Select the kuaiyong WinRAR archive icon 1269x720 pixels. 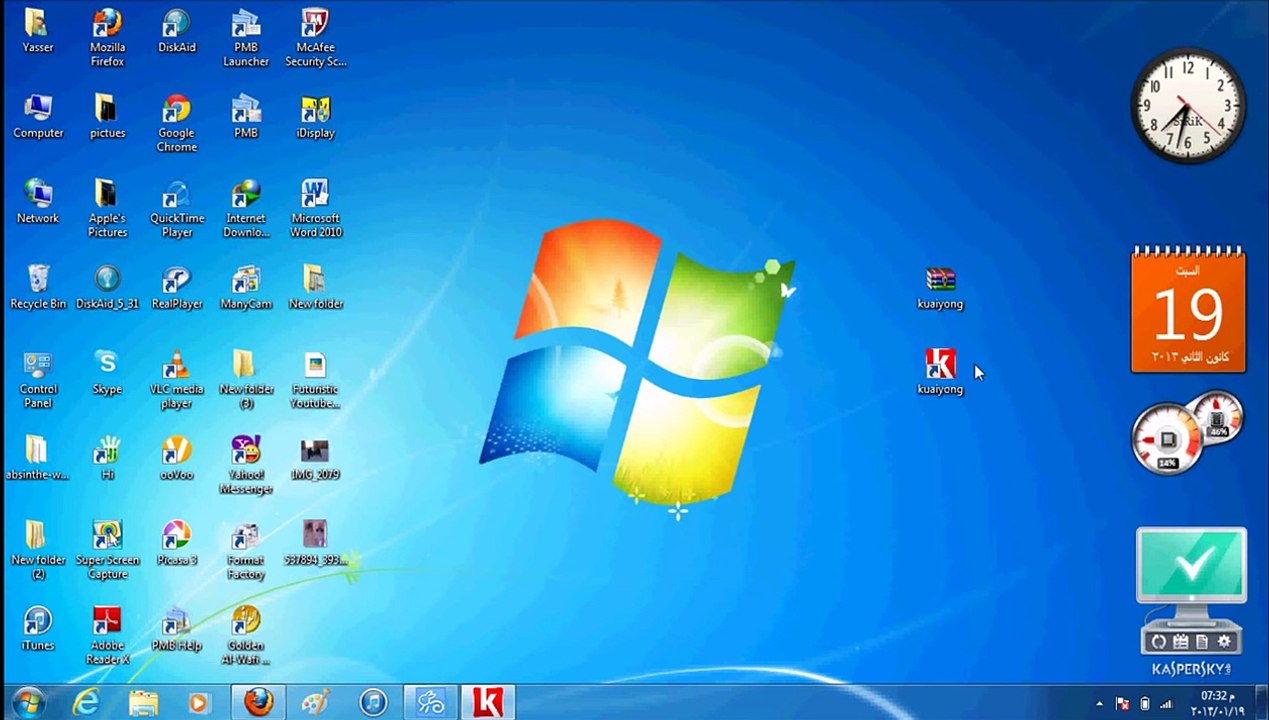[x=940, y=287]
